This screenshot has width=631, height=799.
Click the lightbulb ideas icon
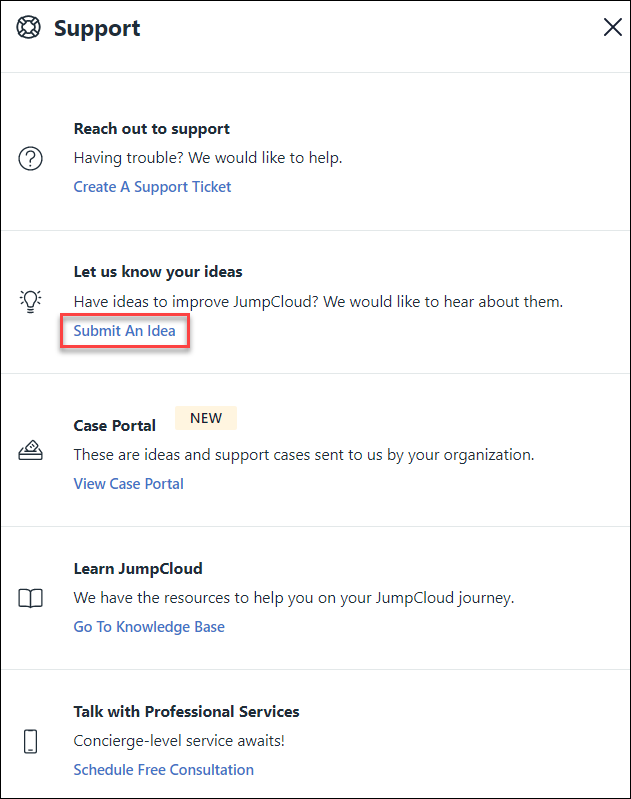point(31,301)
